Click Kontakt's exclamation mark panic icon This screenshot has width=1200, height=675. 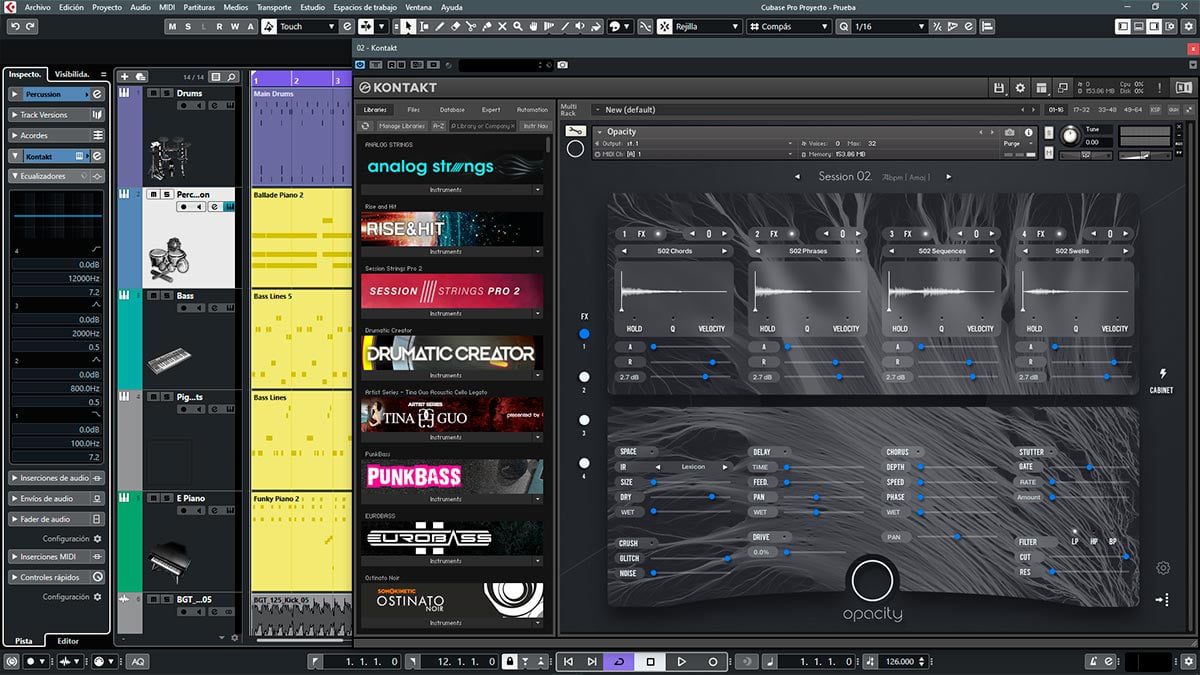coord(1161,88)
